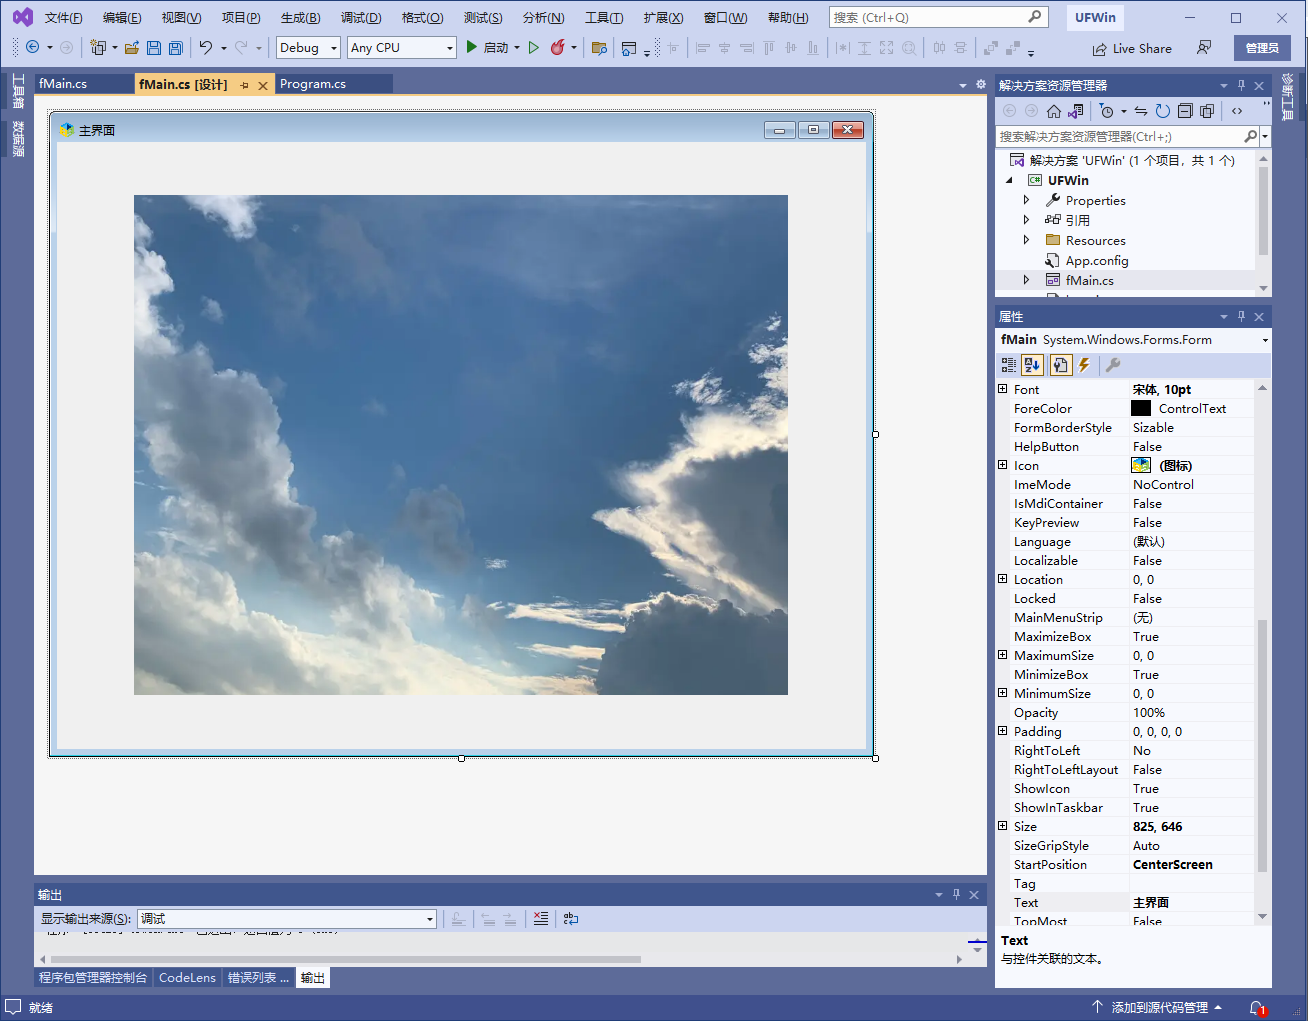
Task: Click the Switch Views icon in Solution Explorer
Action: click(1075, 111)
